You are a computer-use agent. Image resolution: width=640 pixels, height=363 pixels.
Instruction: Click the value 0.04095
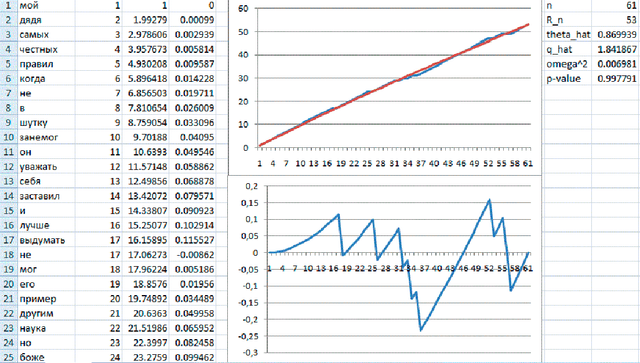click(x=192, y=137)
